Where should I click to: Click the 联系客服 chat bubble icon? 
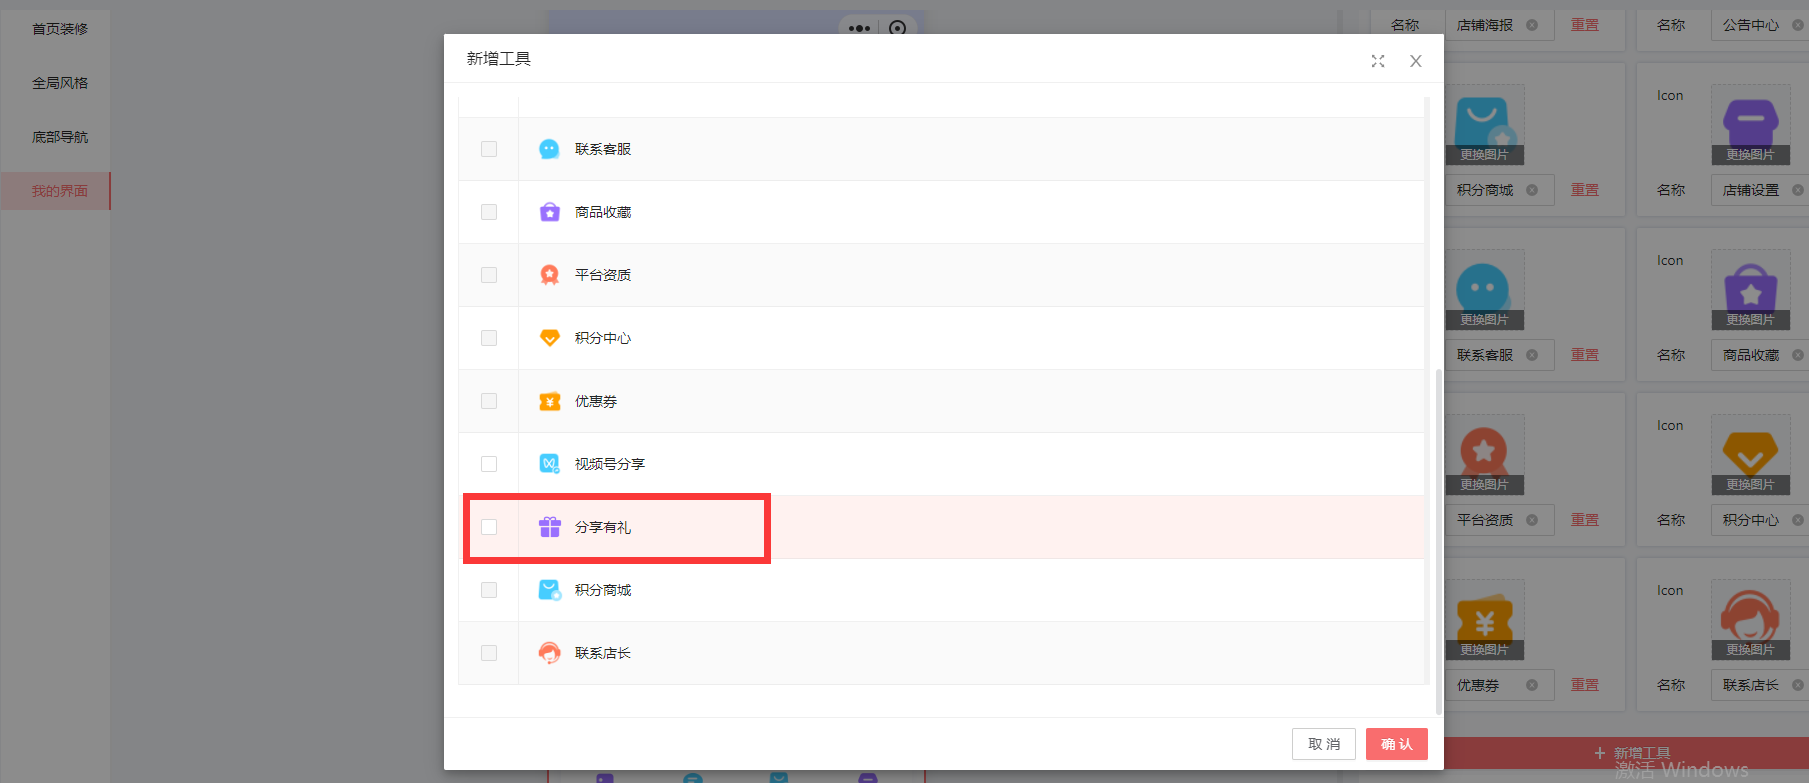(x=549, y=149)
